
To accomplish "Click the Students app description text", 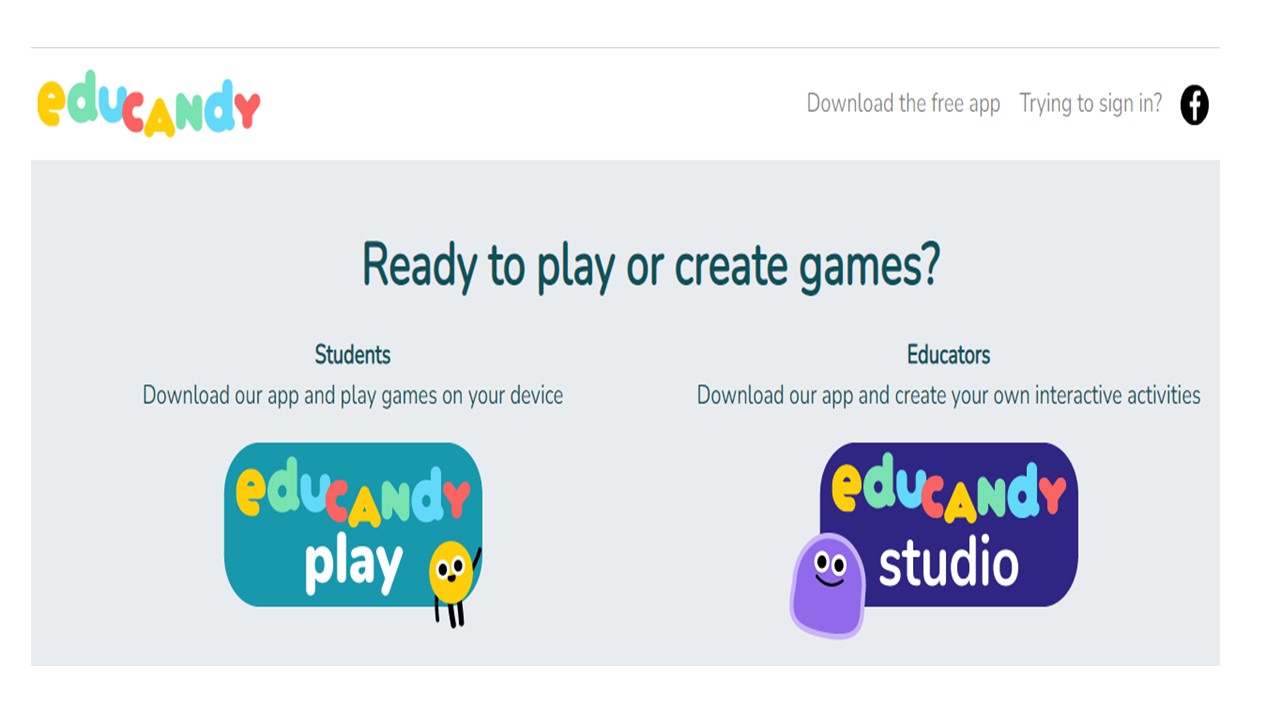I will (x=352, y=396).
